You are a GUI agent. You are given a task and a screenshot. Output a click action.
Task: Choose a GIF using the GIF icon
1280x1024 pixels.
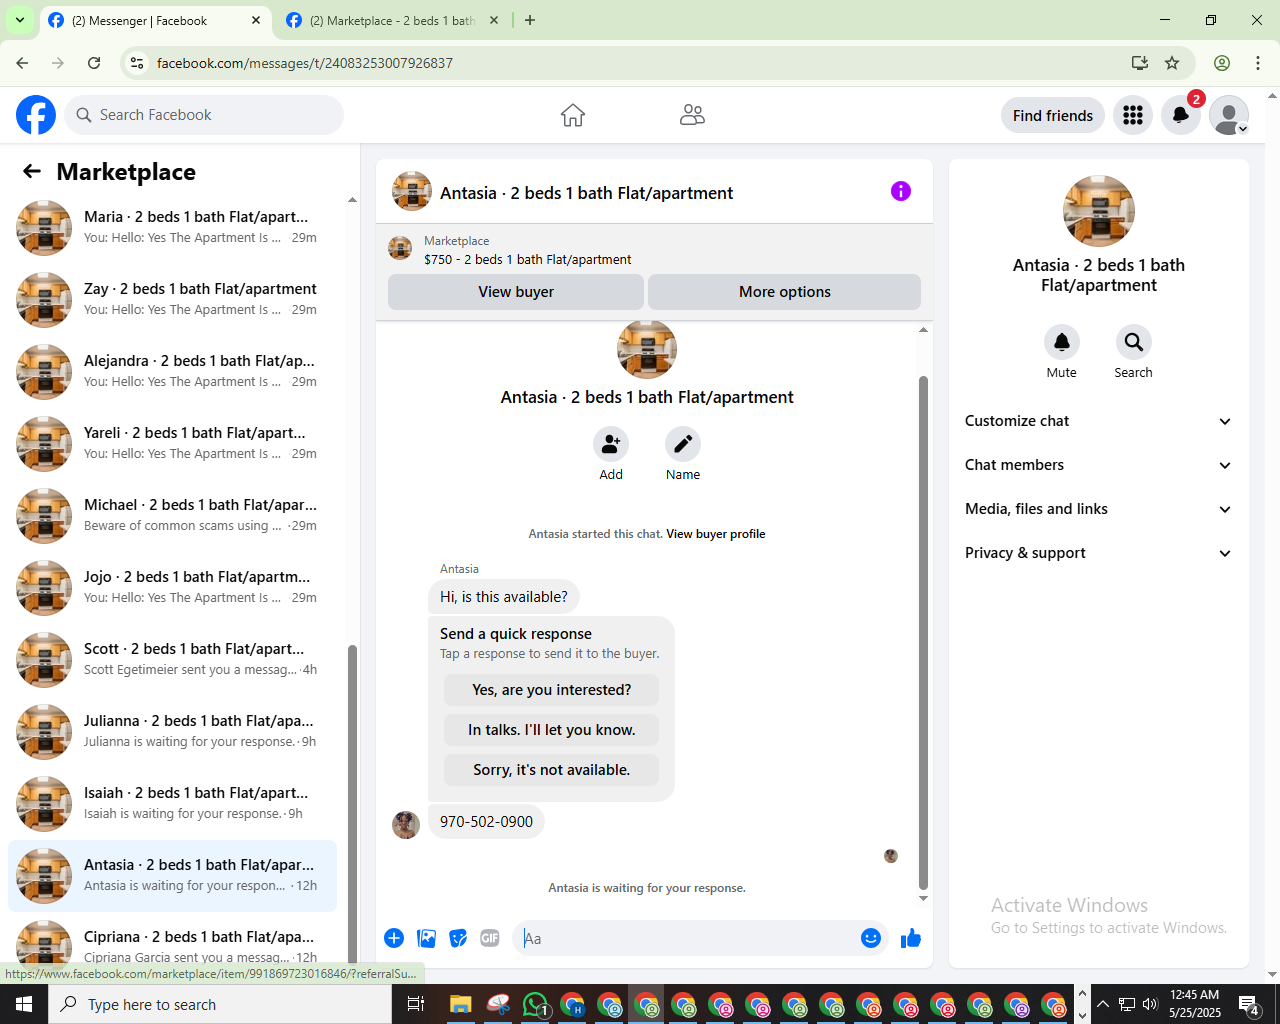(x=490, y=938)
